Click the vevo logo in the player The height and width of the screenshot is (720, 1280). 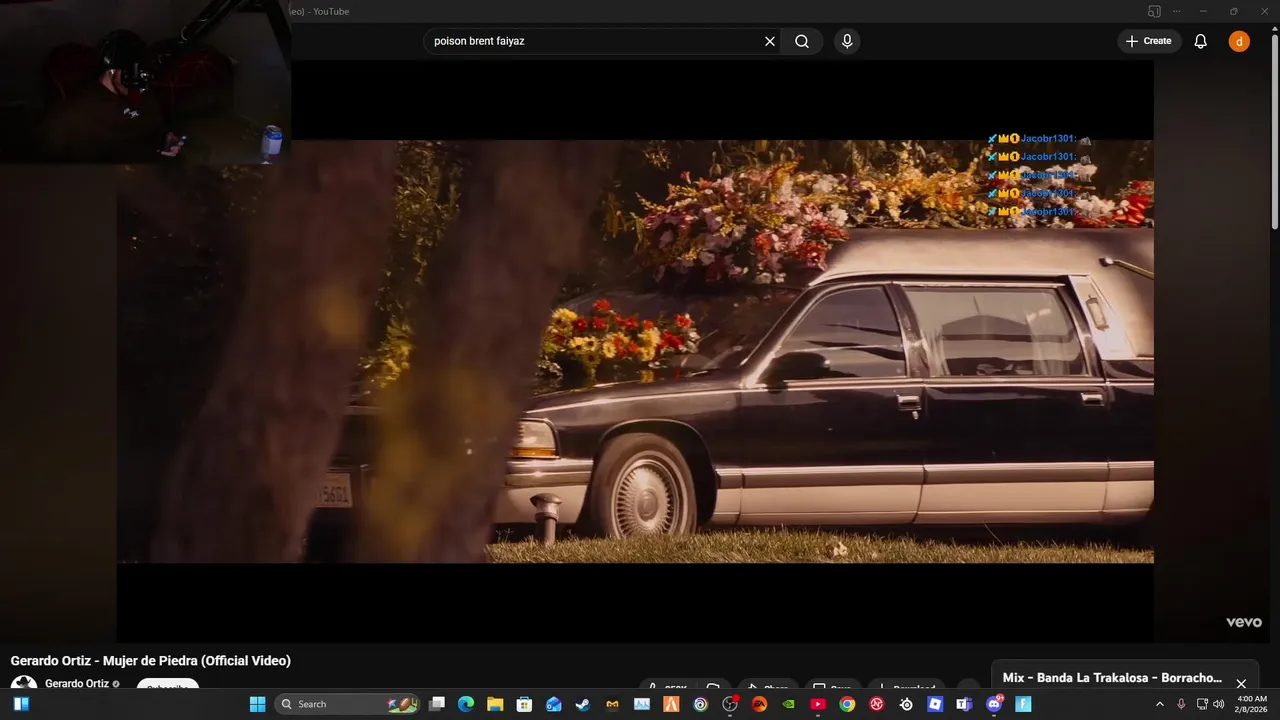(x=1244, y=622)
